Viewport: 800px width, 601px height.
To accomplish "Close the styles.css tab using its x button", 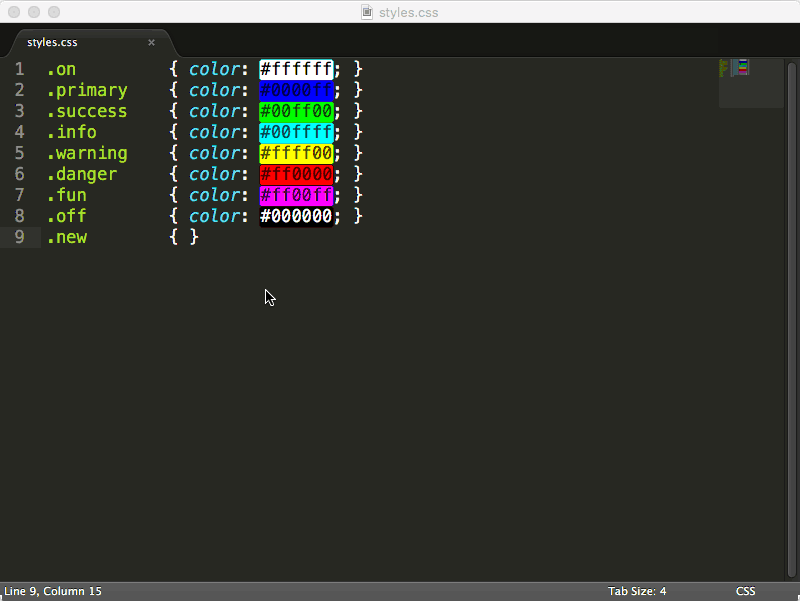I will (151, 43).
